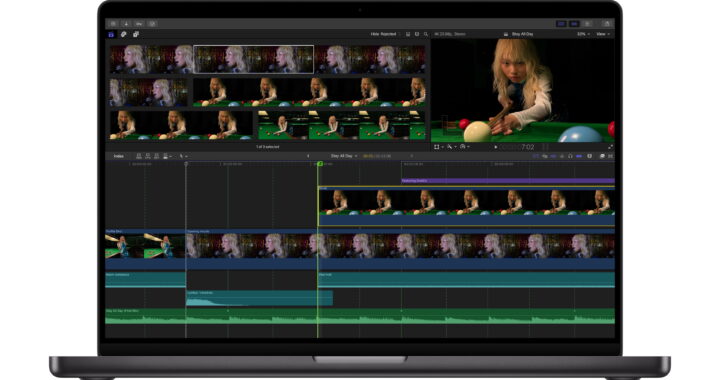720x380 pixels.
Task: Toggle audio skimming in timeline toolbar
Action: [562, 156]
